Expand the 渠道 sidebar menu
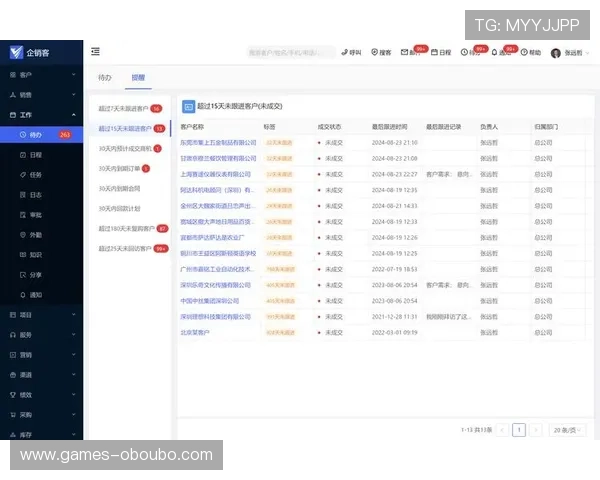600x480 pixels. pyautogui.click(x=41, y=375)
